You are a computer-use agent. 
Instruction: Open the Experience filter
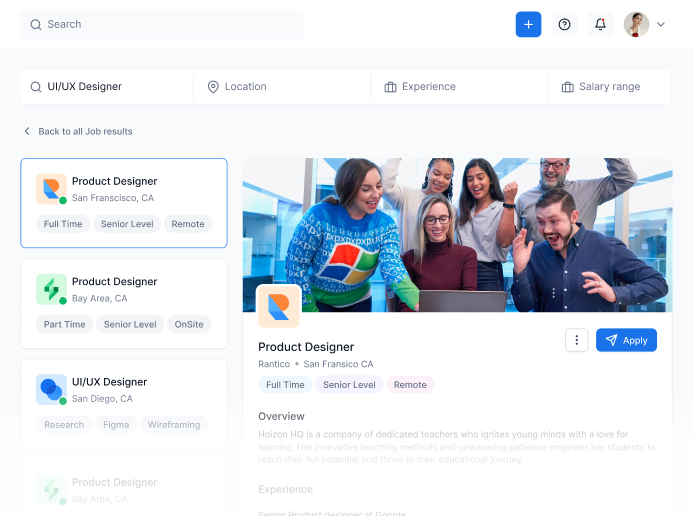pos(459,87)
